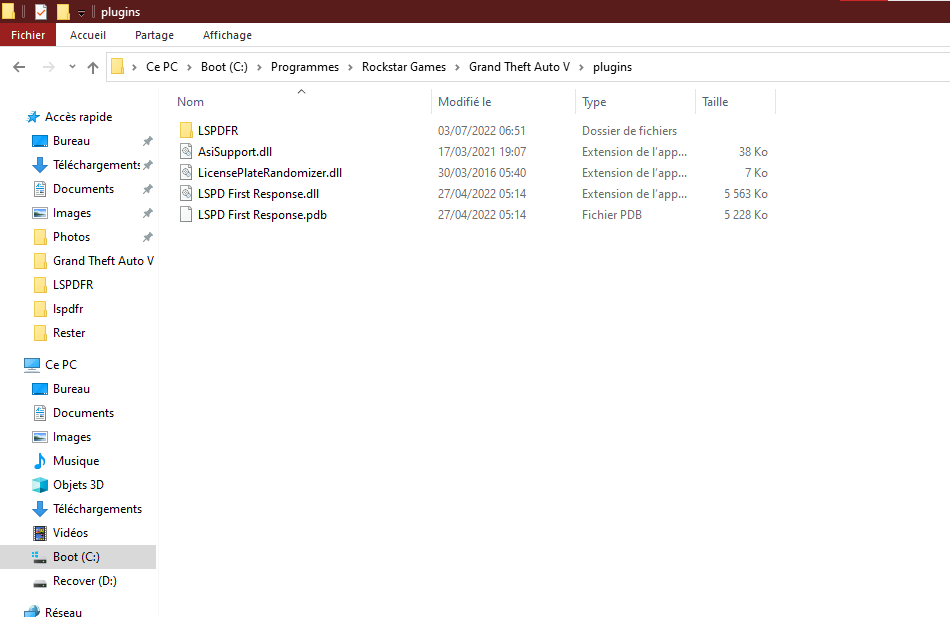The width and height of the screenshot is (950, 617).
Task: Open pinned Bureau under Accès rapide
Action: (x=71, y=141)
